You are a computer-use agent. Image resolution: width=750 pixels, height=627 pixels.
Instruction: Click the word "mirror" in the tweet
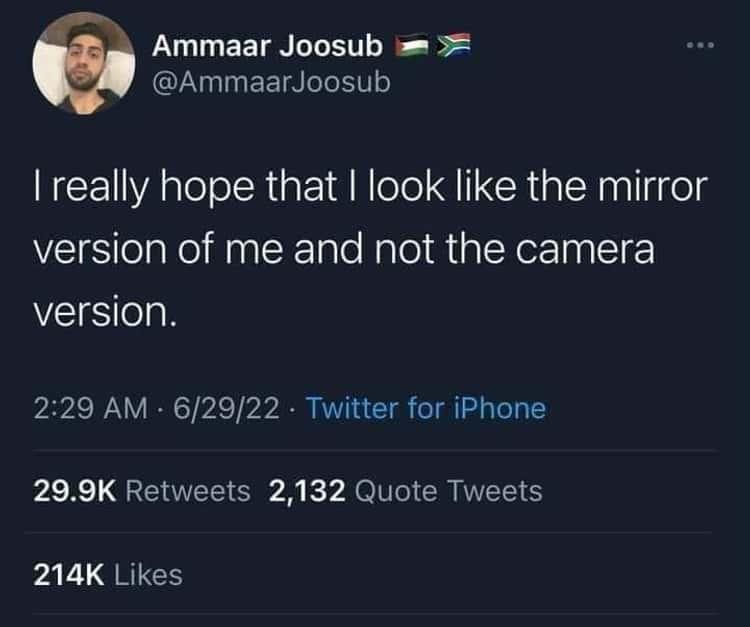click(x=651, y=185)
